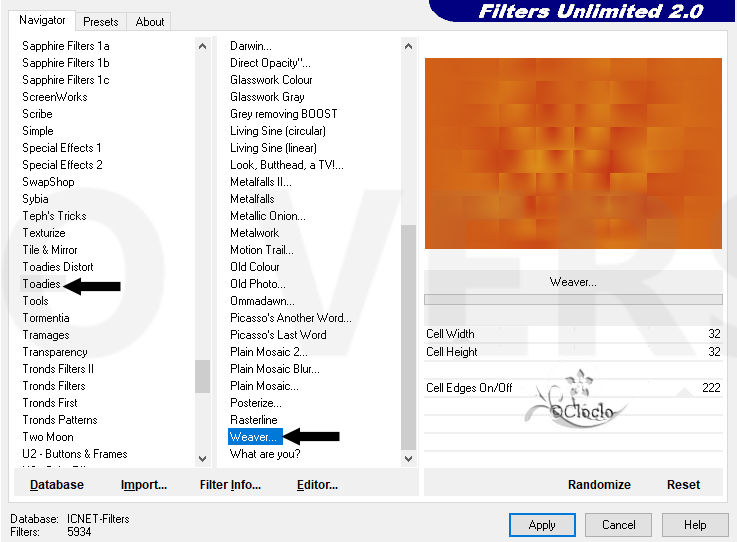Adjust the Cell Height slider

click(x=573, y=352)
